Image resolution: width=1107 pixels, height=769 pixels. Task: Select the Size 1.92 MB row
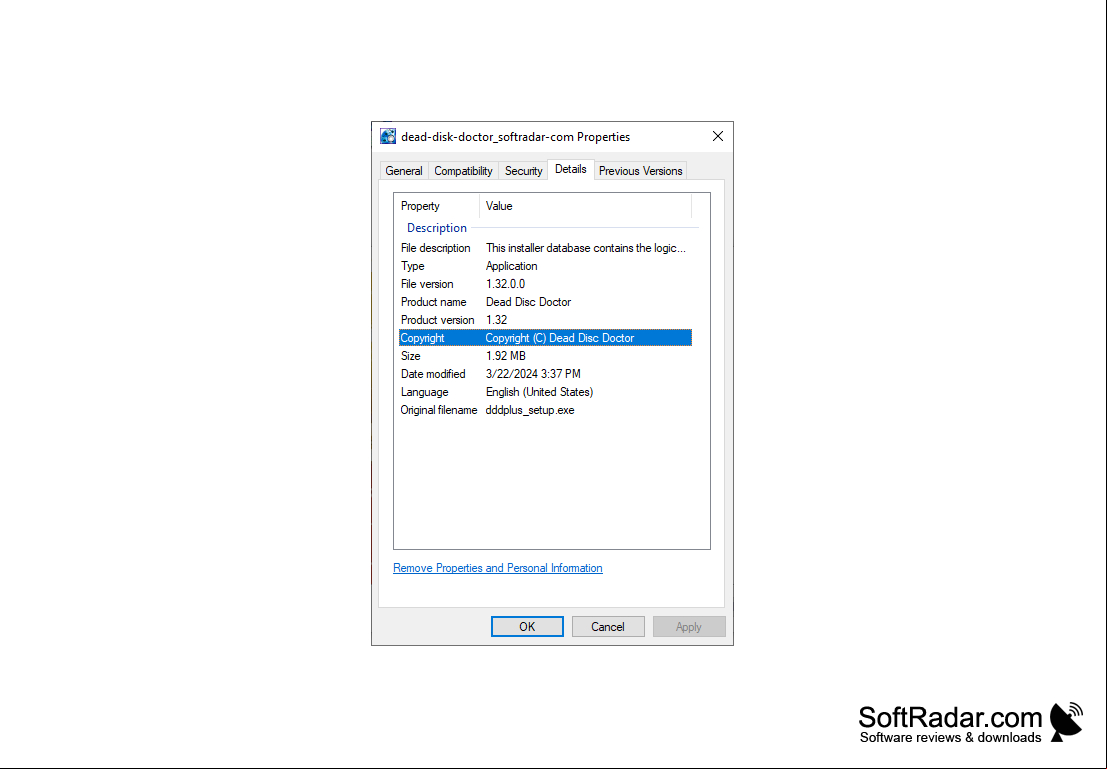tap(545, 356)
